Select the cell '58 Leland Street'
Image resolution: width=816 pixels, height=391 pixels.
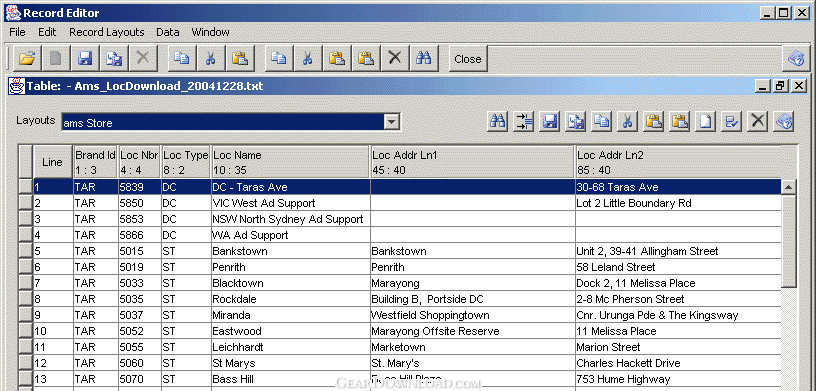pos(678,267)
